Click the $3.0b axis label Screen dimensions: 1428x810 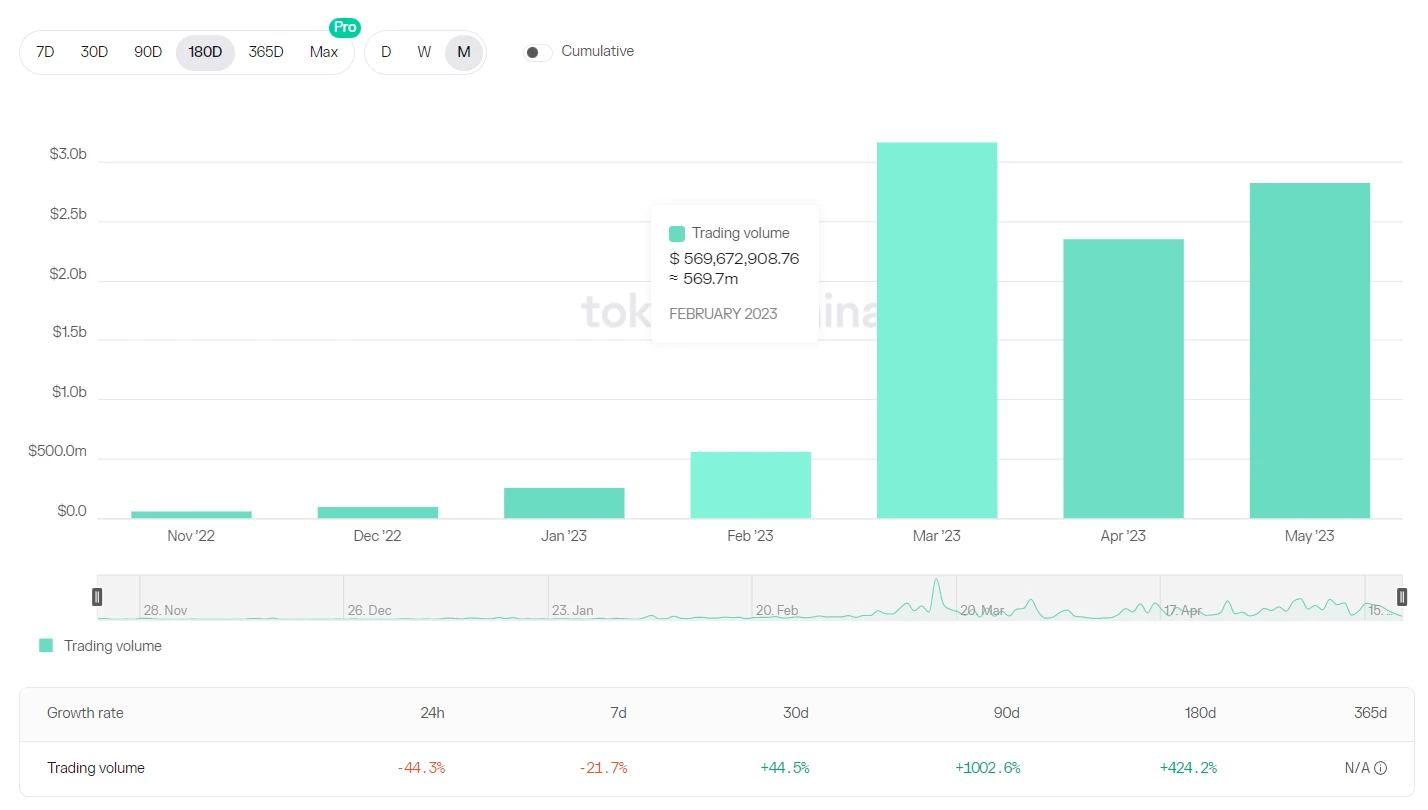[68, 154]
